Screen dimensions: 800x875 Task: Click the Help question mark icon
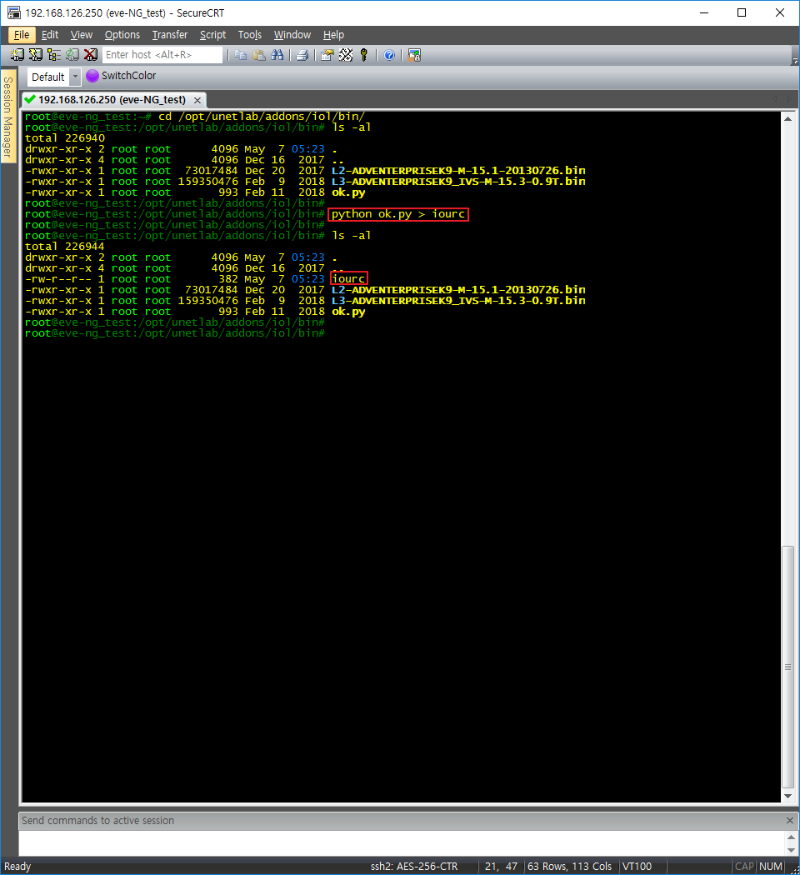pos(389,55)
